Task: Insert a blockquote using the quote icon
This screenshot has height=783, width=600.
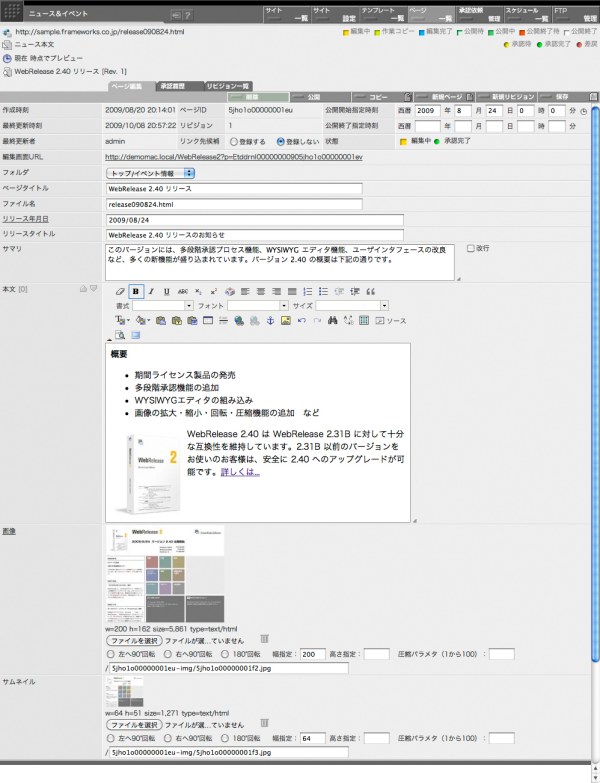Action: click(370, 291)
